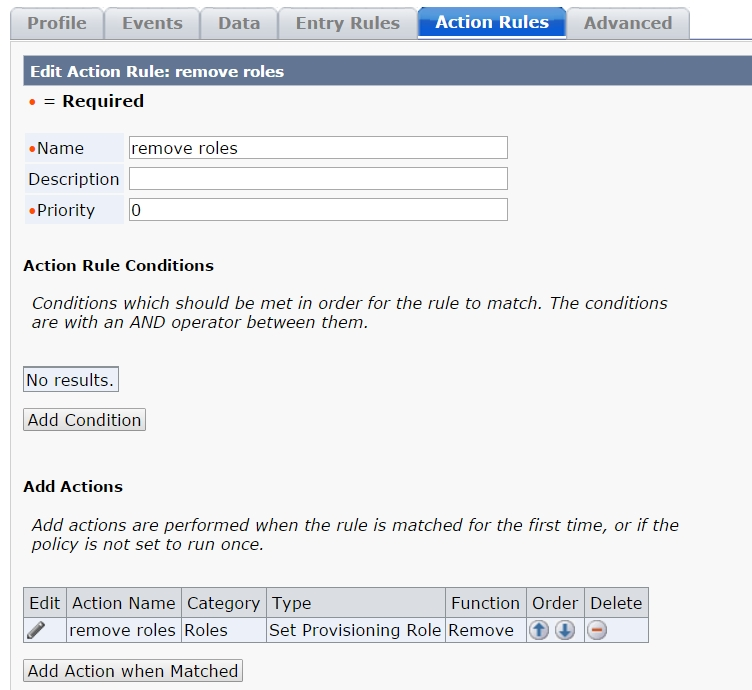Select the Action Rules tab

[x=491, y=22]
